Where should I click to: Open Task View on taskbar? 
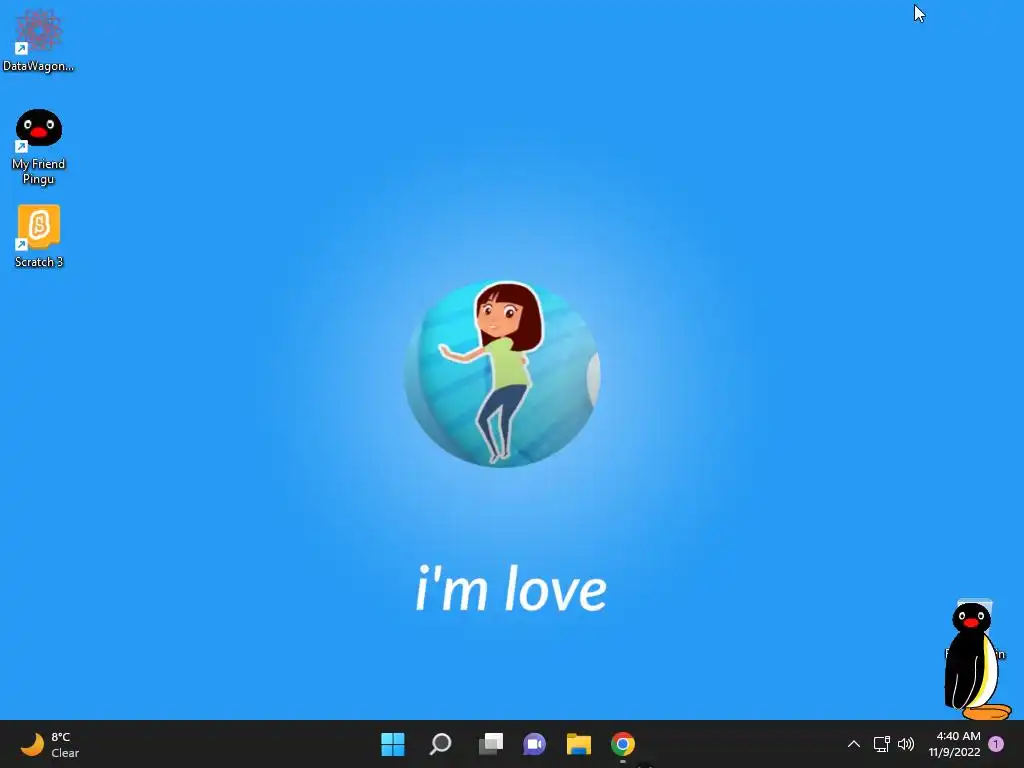tap(490, 744)
